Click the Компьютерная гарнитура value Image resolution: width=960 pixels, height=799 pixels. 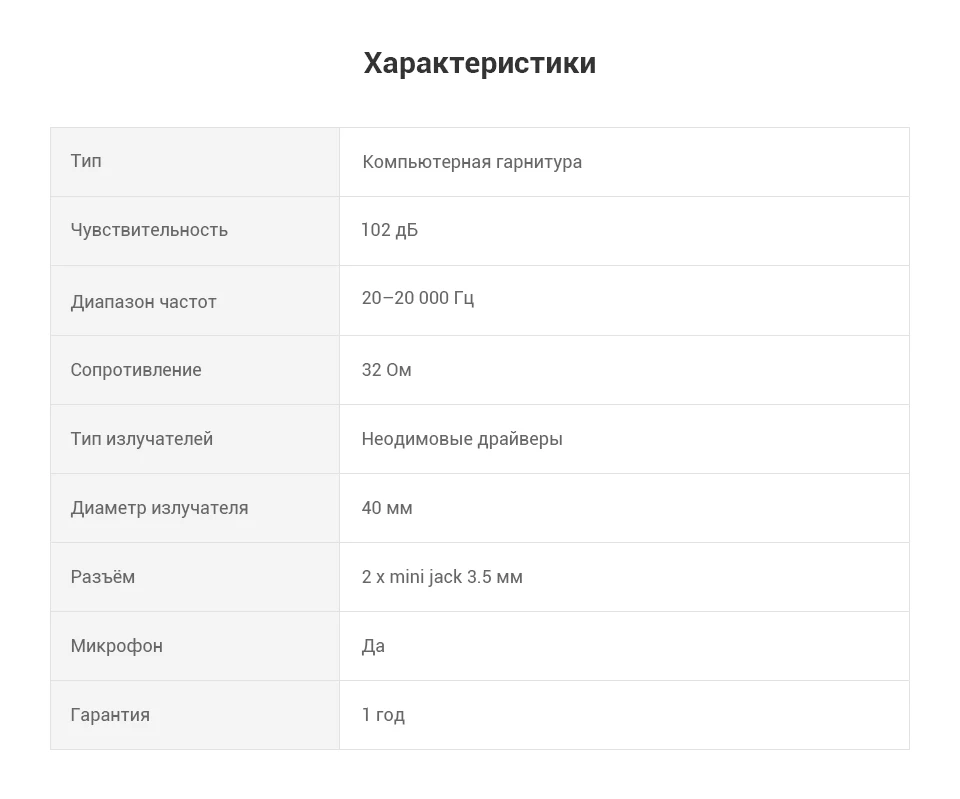pyautogui.click(x=472, y=162)
